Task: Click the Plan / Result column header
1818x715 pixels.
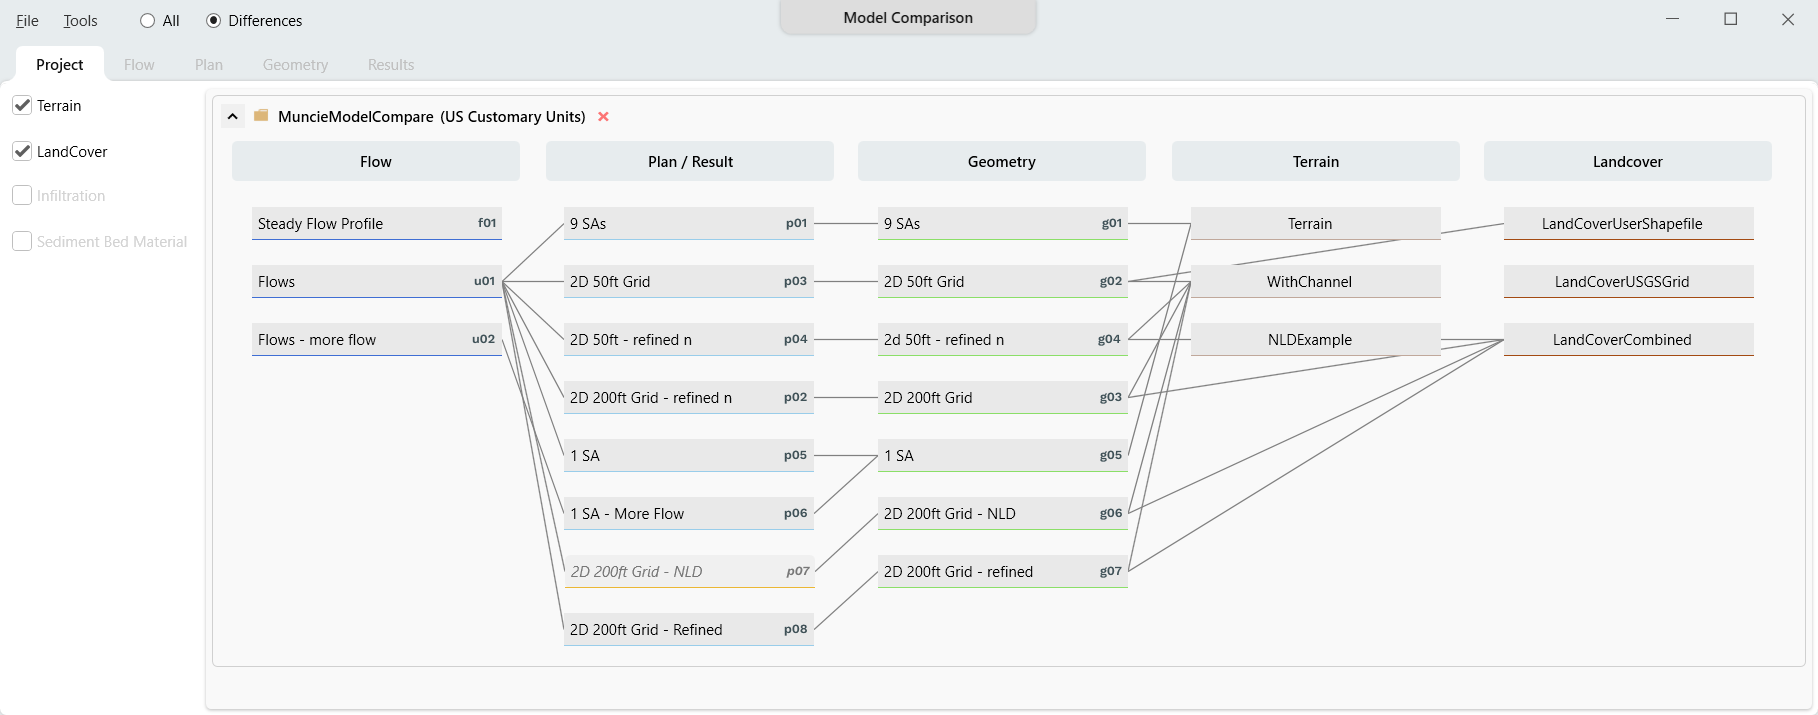Action: [x=690, y=161]
